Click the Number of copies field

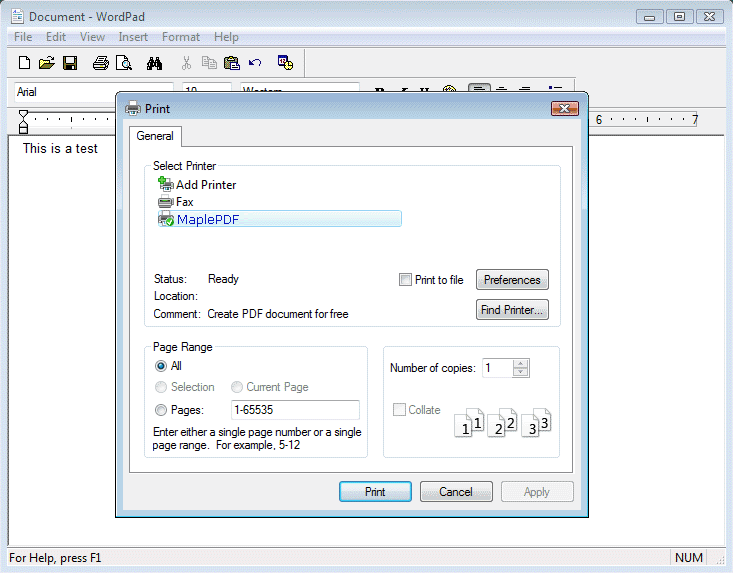pos(498,368)
